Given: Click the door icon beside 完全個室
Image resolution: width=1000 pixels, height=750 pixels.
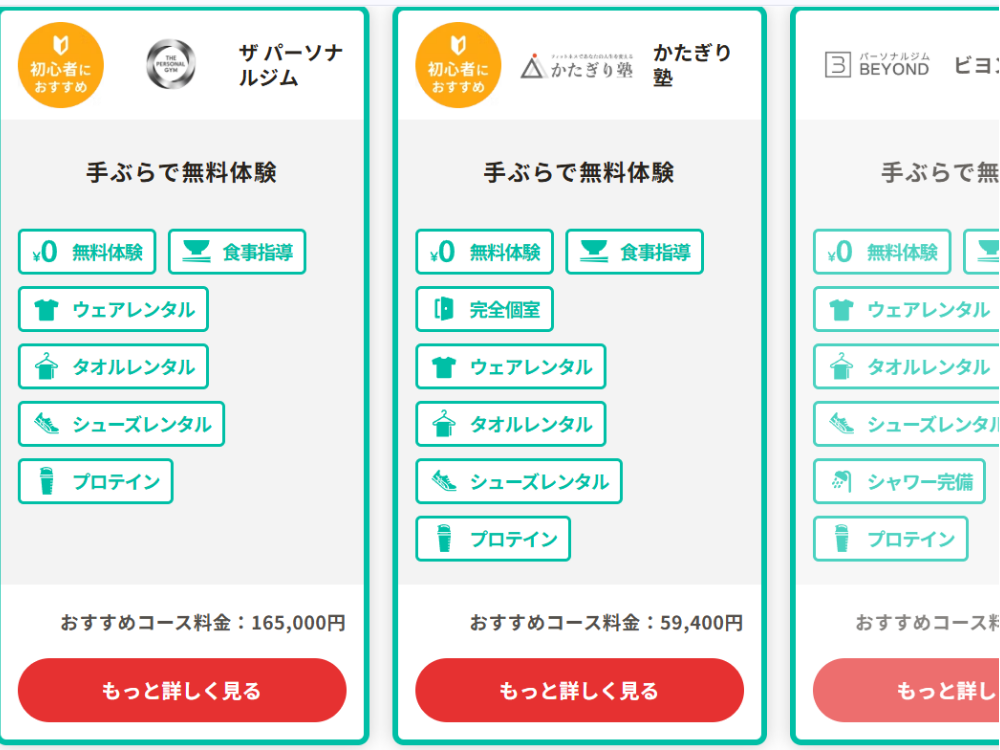Looking at the screenshot, I should pyautogui.click(x=443, y=310).
